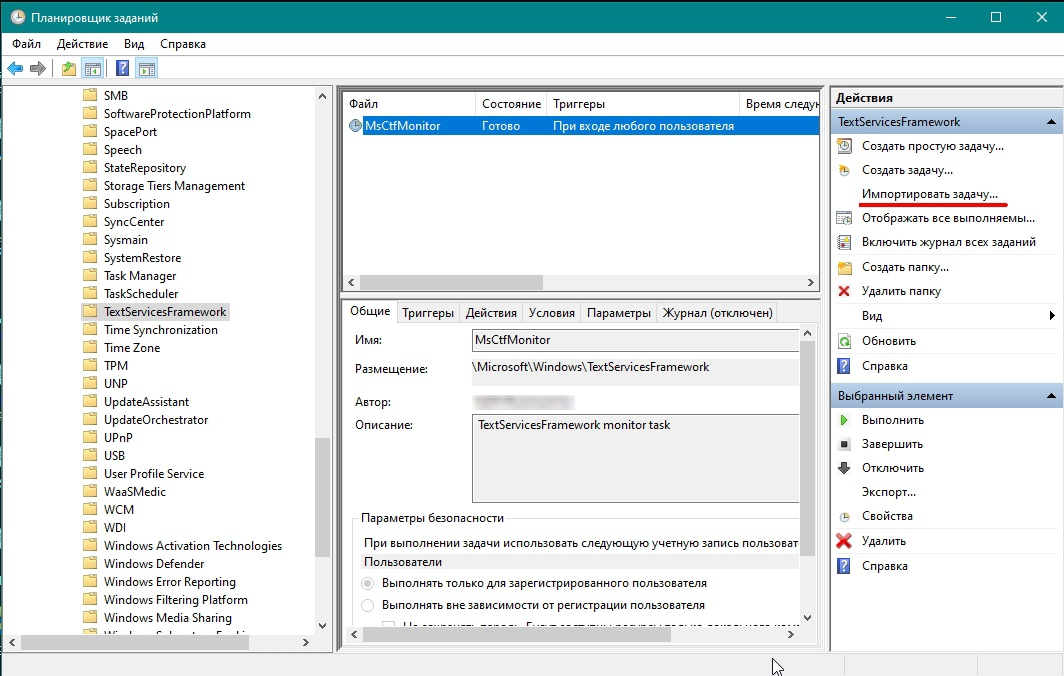This screenshot has width=1064, height=676.
Task: Open the Действие menu
Action: [x=82, y=44]
